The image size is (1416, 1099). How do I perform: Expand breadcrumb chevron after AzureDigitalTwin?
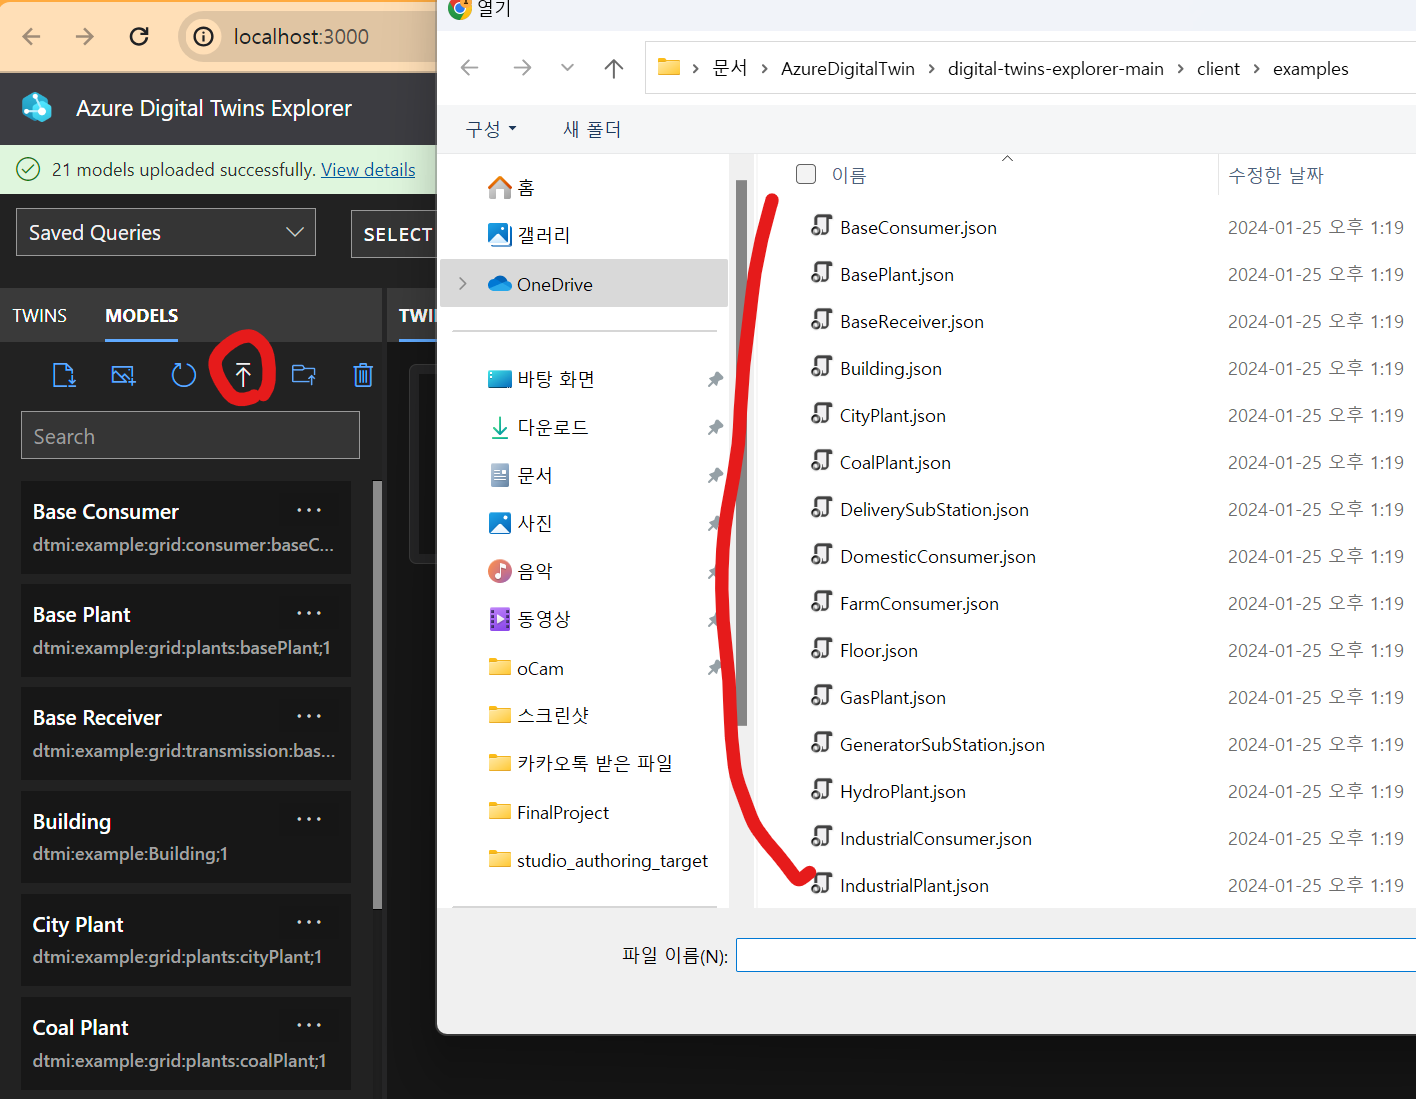932,69
